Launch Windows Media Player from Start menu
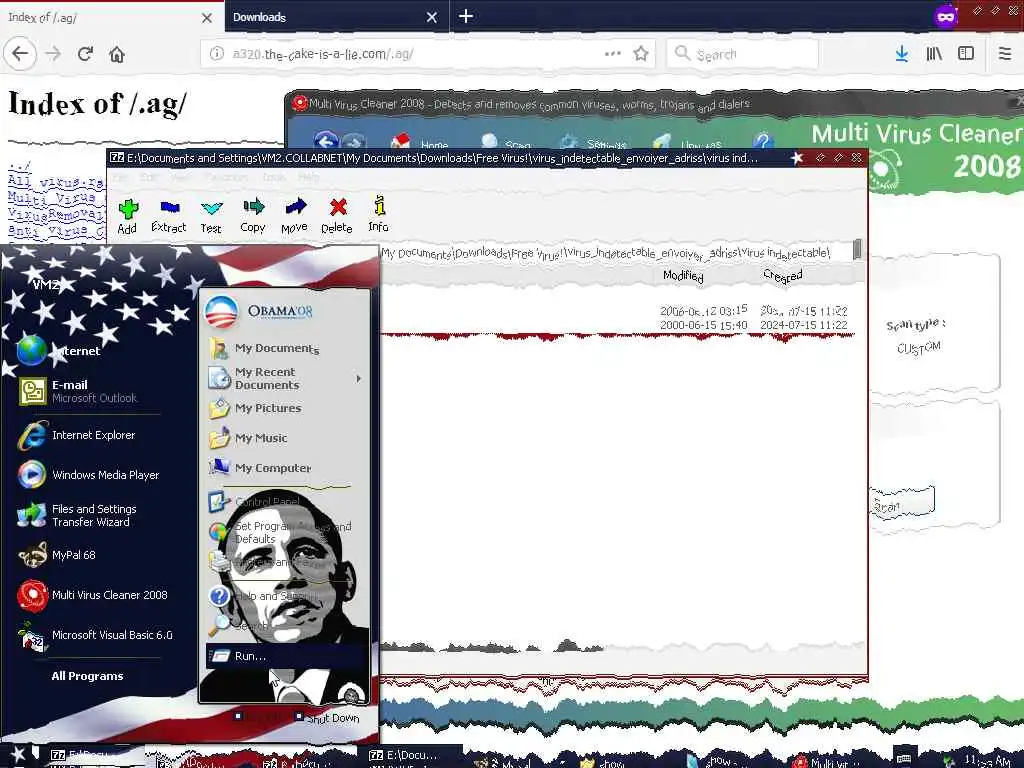This screenshot has height=768, width=1024. 91,475
